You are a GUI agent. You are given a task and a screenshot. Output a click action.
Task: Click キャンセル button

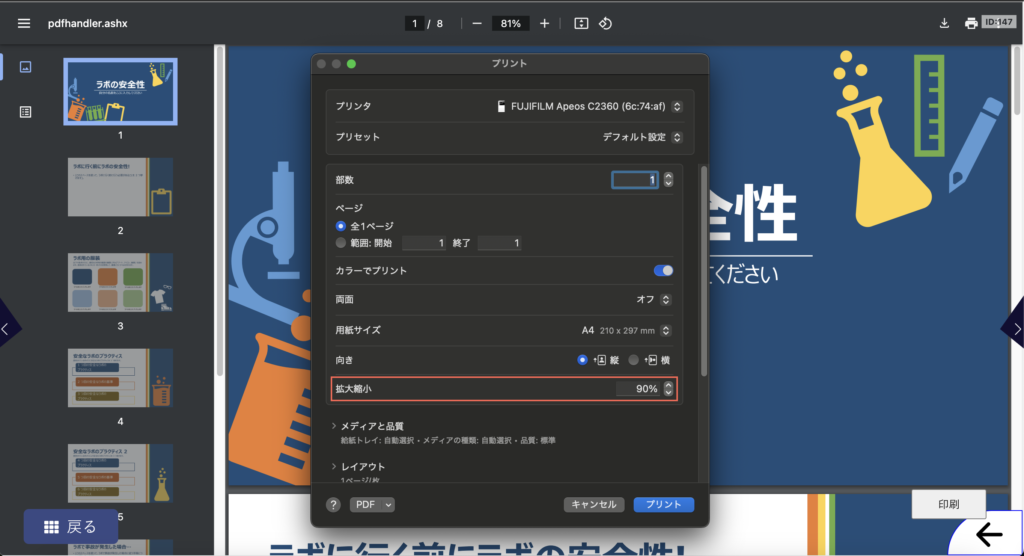594,504
